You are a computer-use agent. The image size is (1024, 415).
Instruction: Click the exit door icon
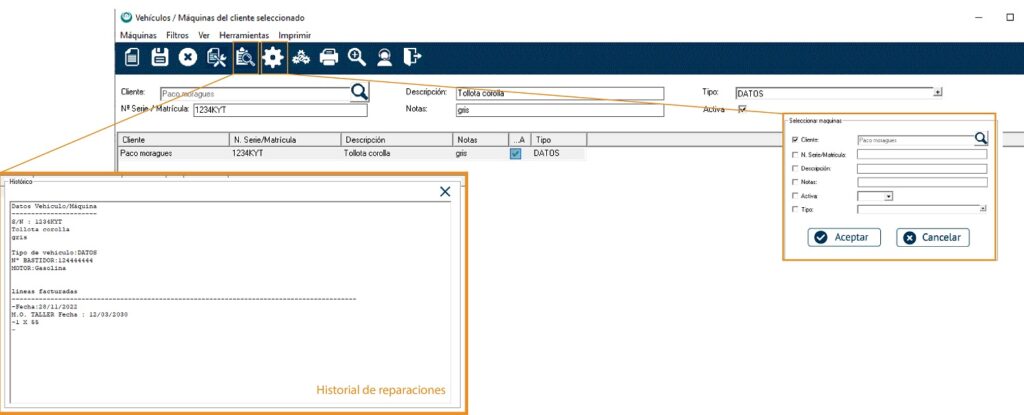[x=412, y=58]
